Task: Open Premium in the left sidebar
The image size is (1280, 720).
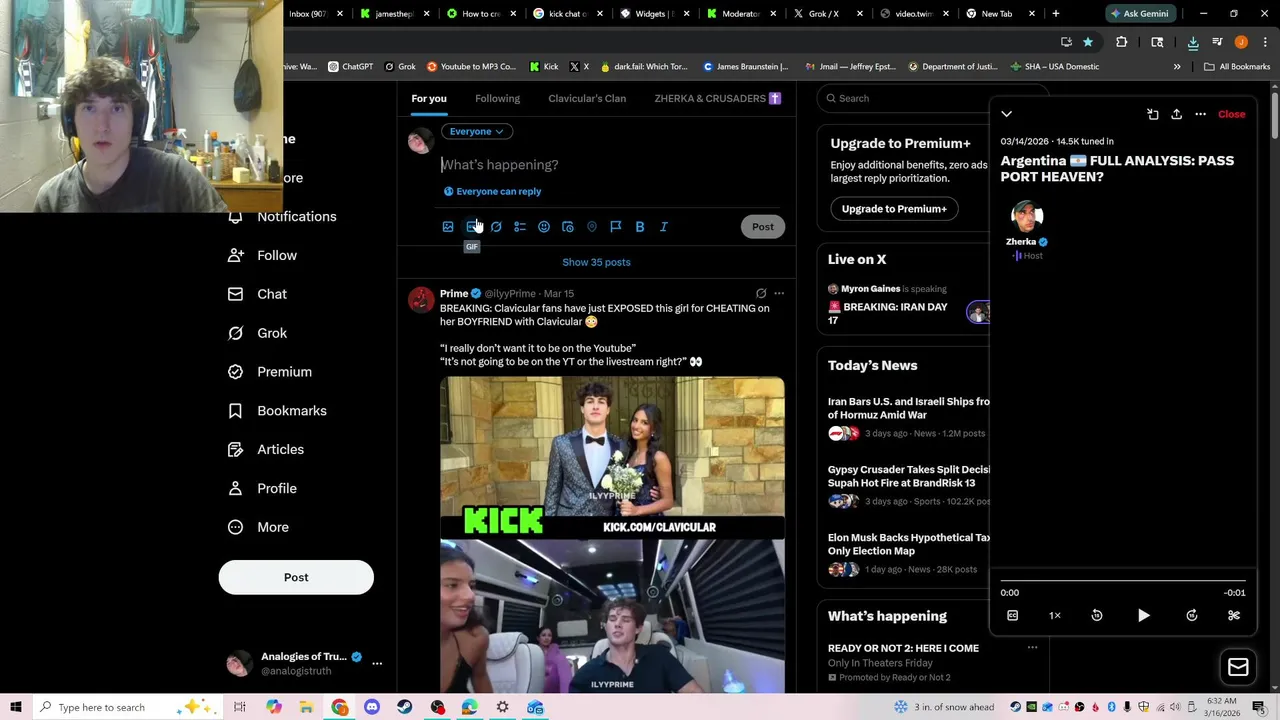Action: [x=271, y=372]
